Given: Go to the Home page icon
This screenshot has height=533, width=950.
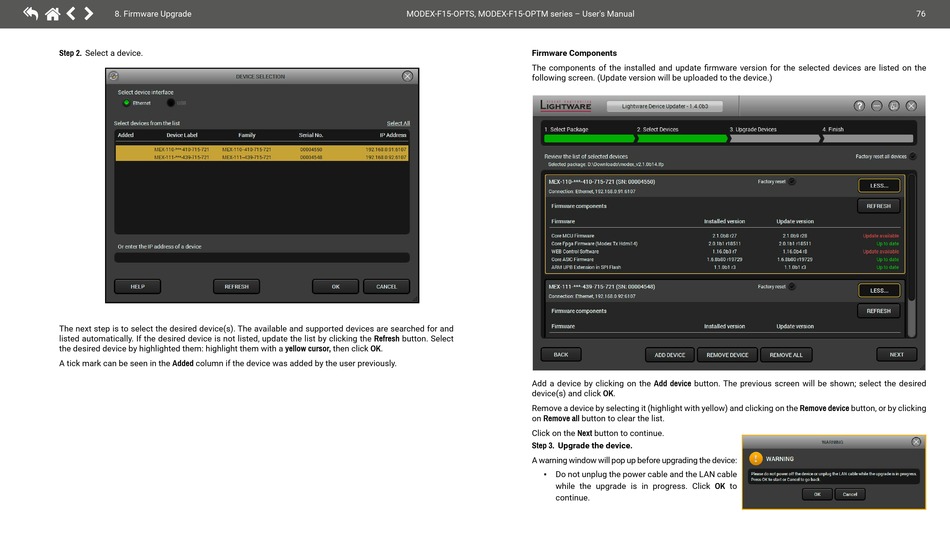Looking at the screenshot, I should coord(52,14).
